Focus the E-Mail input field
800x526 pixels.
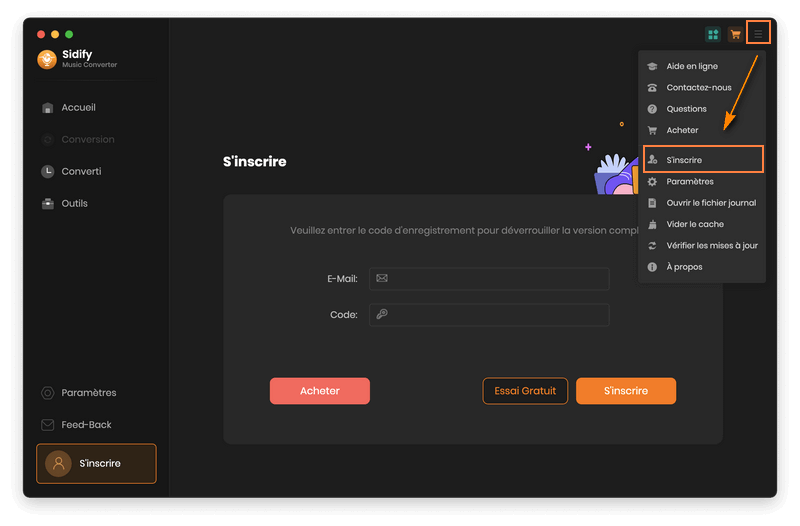[x=489, y=279]
